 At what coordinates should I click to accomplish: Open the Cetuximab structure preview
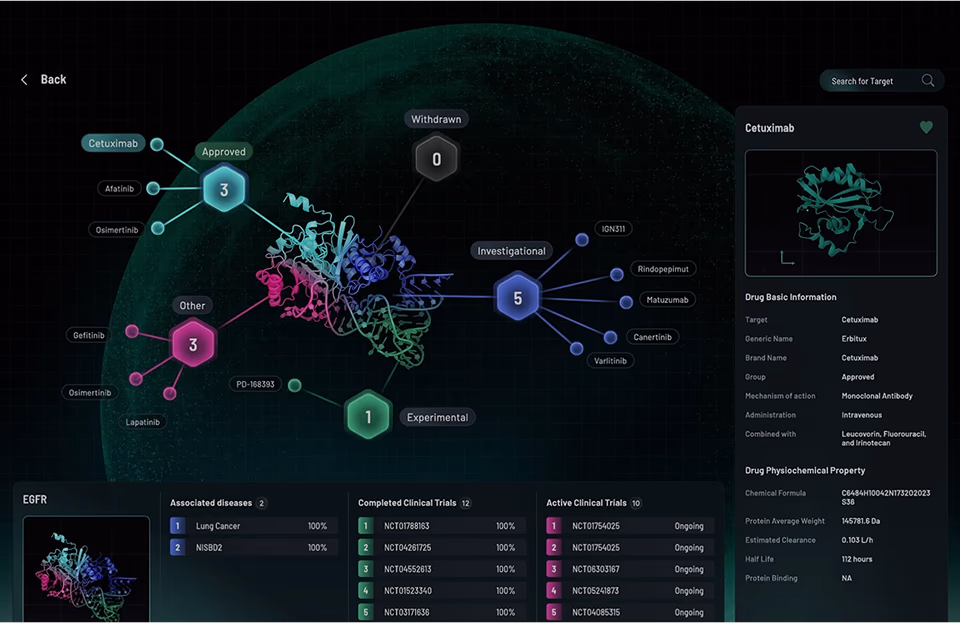[x=840, y=213]
